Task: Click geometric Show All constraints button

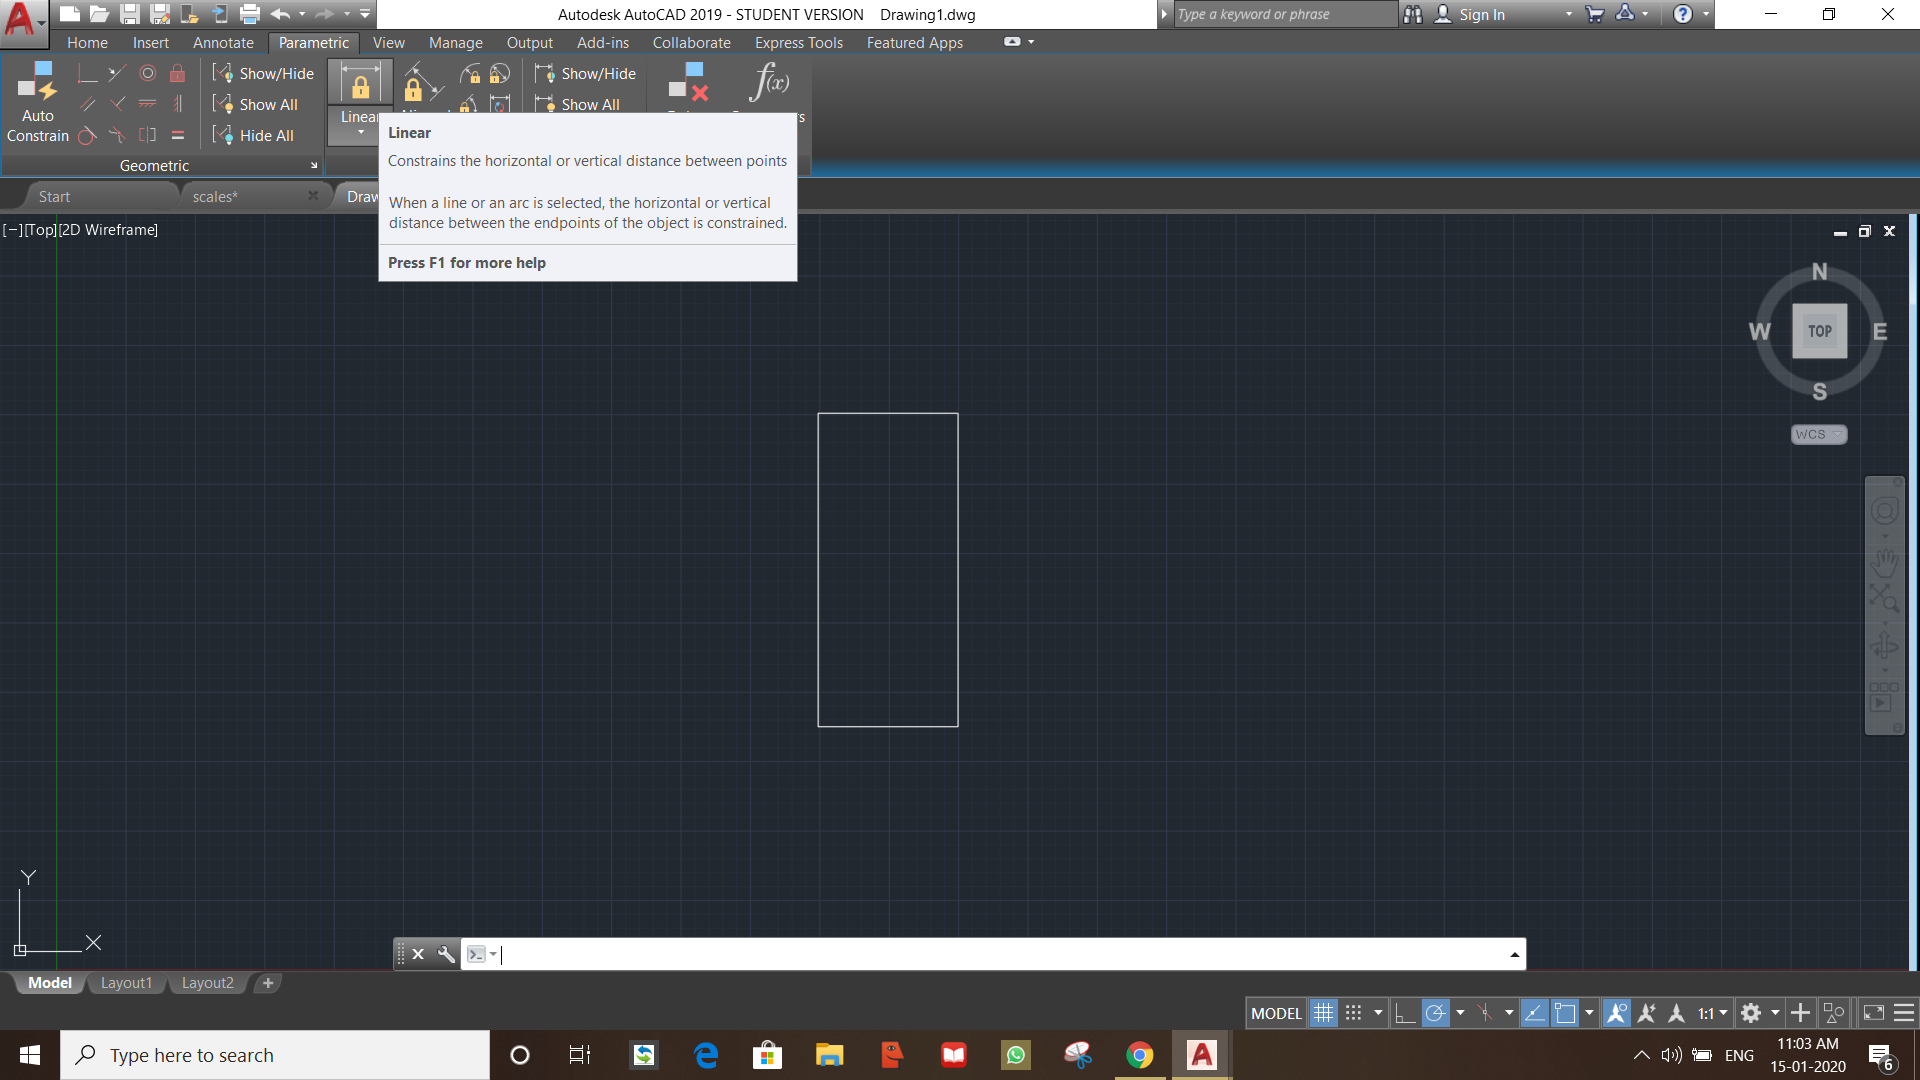Action: pos(256,104)
